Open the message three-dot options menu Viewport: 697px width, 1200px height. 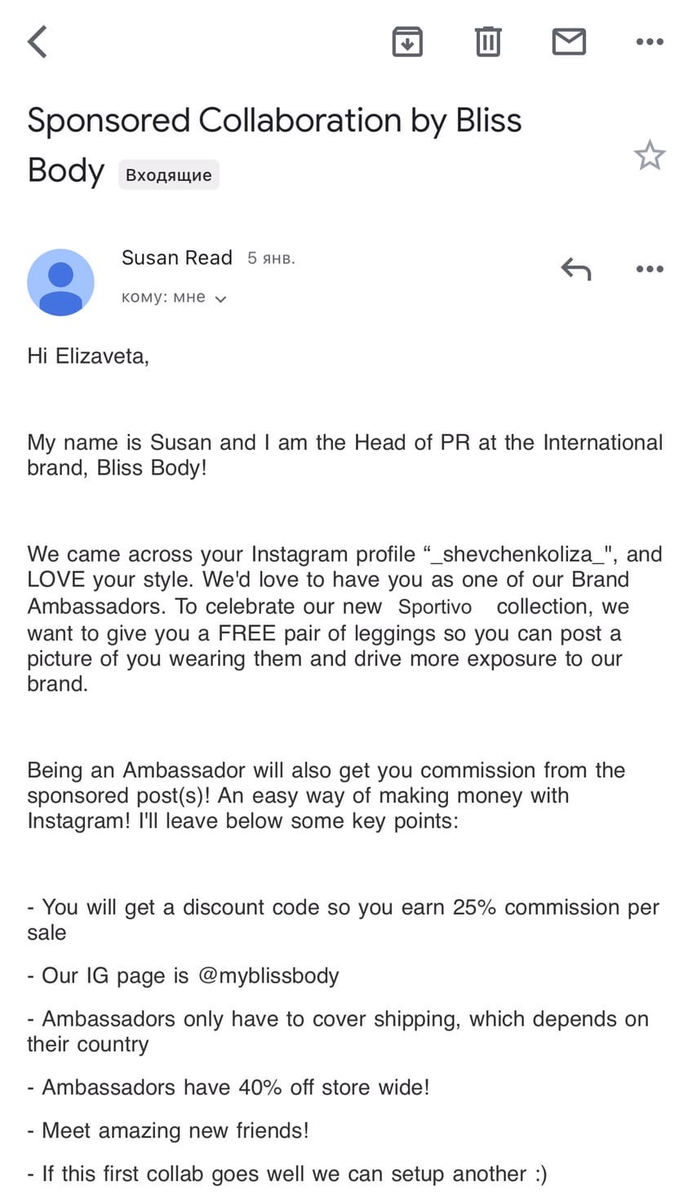pos(650,269)
